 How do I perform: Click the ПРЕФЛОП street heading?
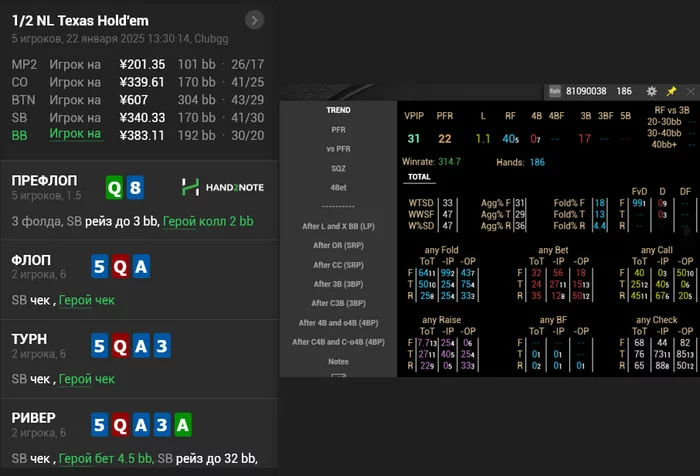coord(44,180)
